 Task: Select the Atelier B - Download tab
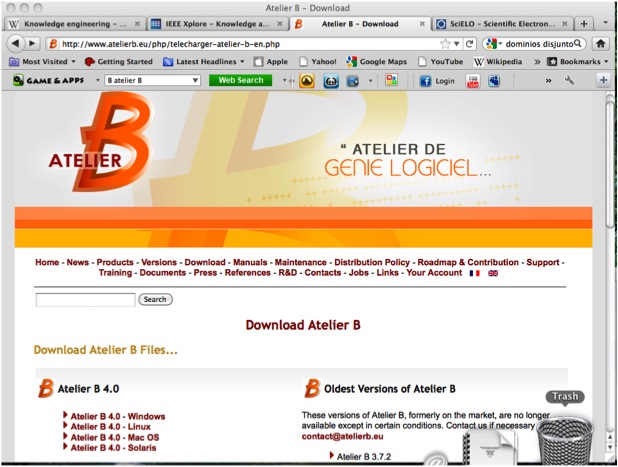pyautogui.click(x=359, y=24)
